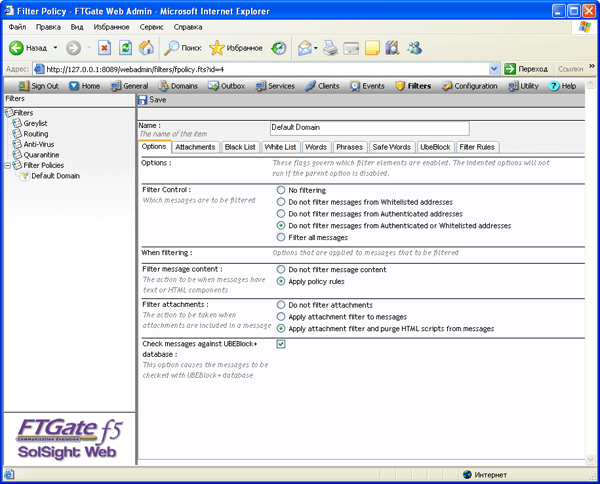Open the Mail icon dropdown arrow
The width and height of the screenshot is (600, 484).
point(316,48)
